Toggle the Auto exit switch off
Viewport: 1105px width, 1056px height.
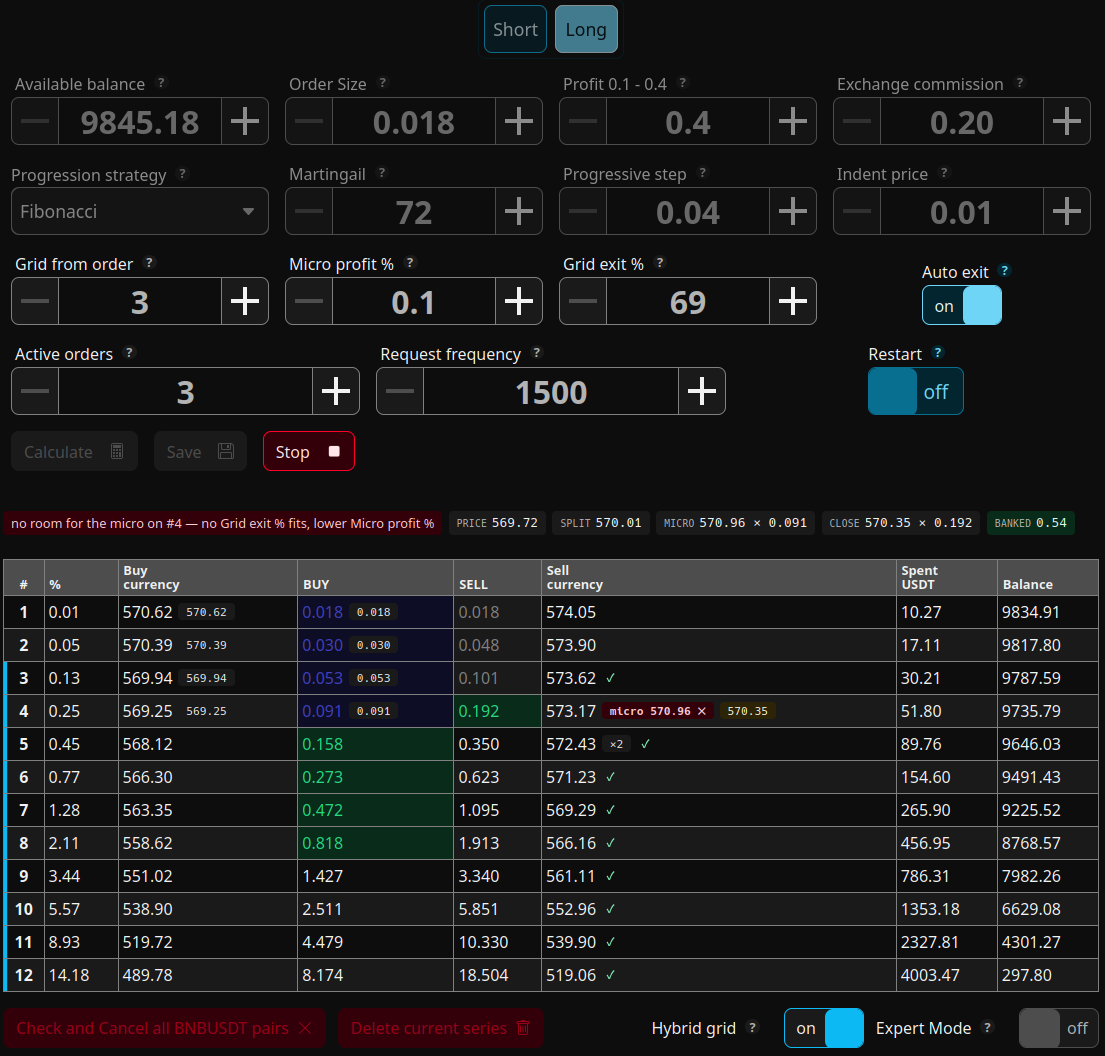pos(962,305)
